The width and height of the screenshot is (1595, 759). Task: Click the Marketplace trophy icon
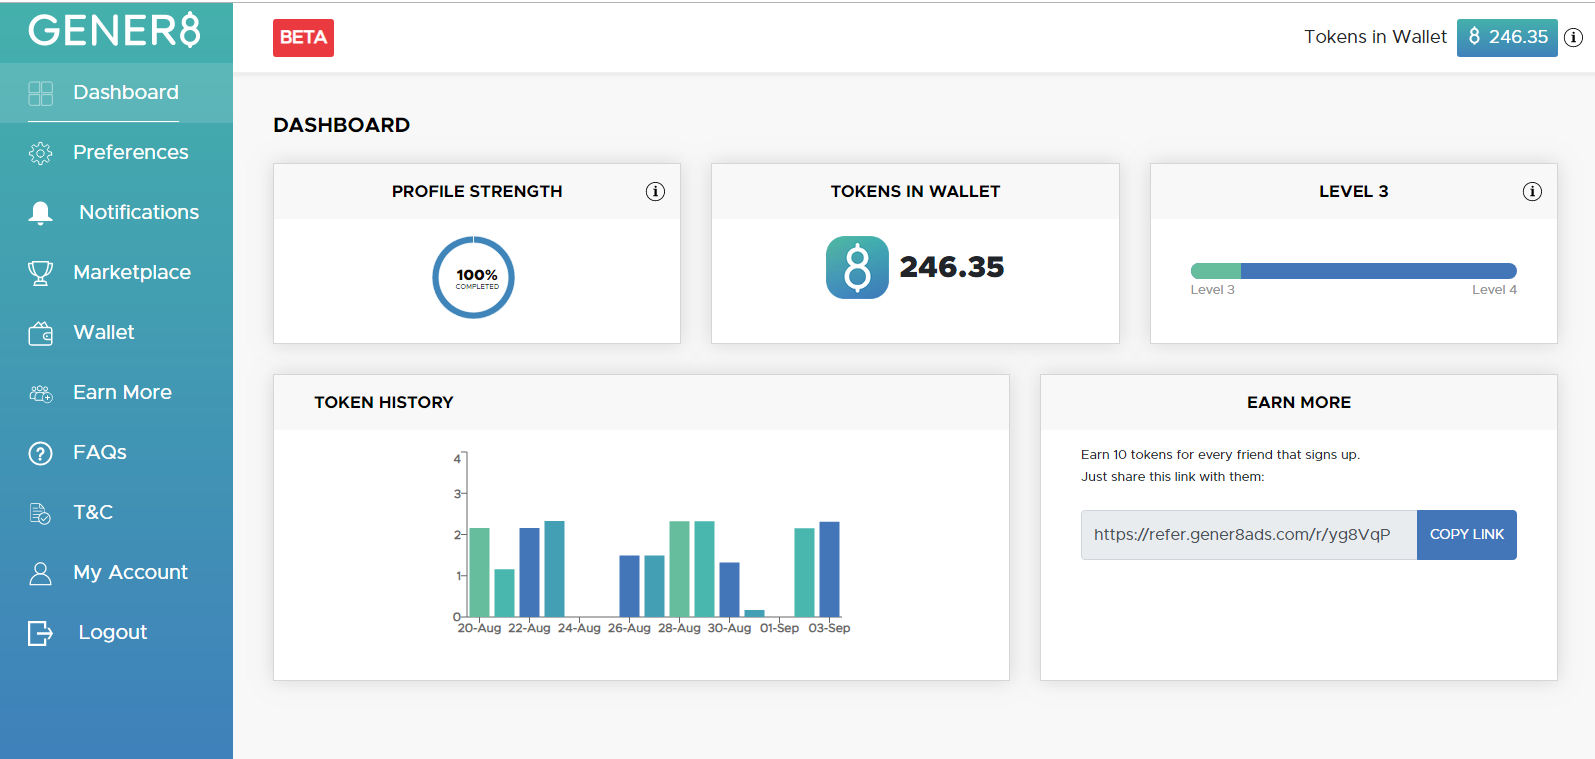(40, 273)
